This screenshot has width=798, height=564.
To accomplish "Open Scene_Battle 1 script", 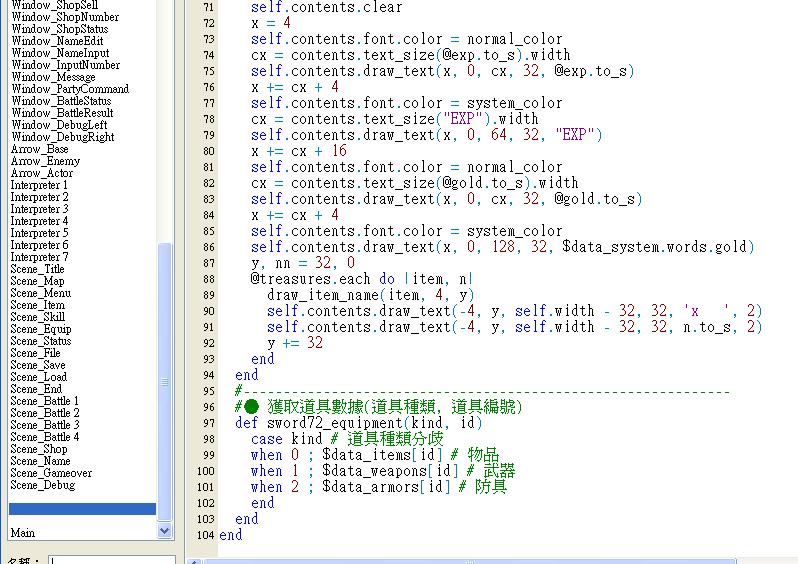I will [x=44, y=401].
